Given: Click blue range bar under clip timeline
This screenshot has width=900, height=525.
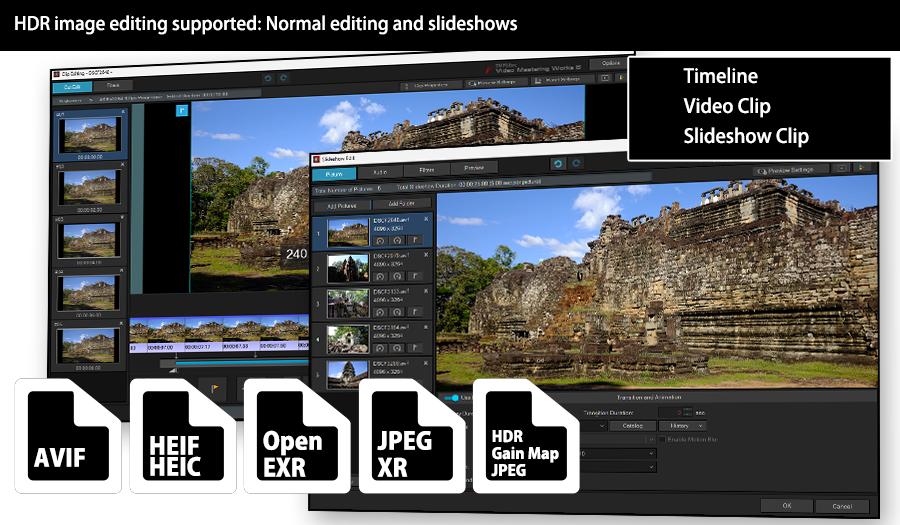Looking at the screenshot, I should (241, 363).
